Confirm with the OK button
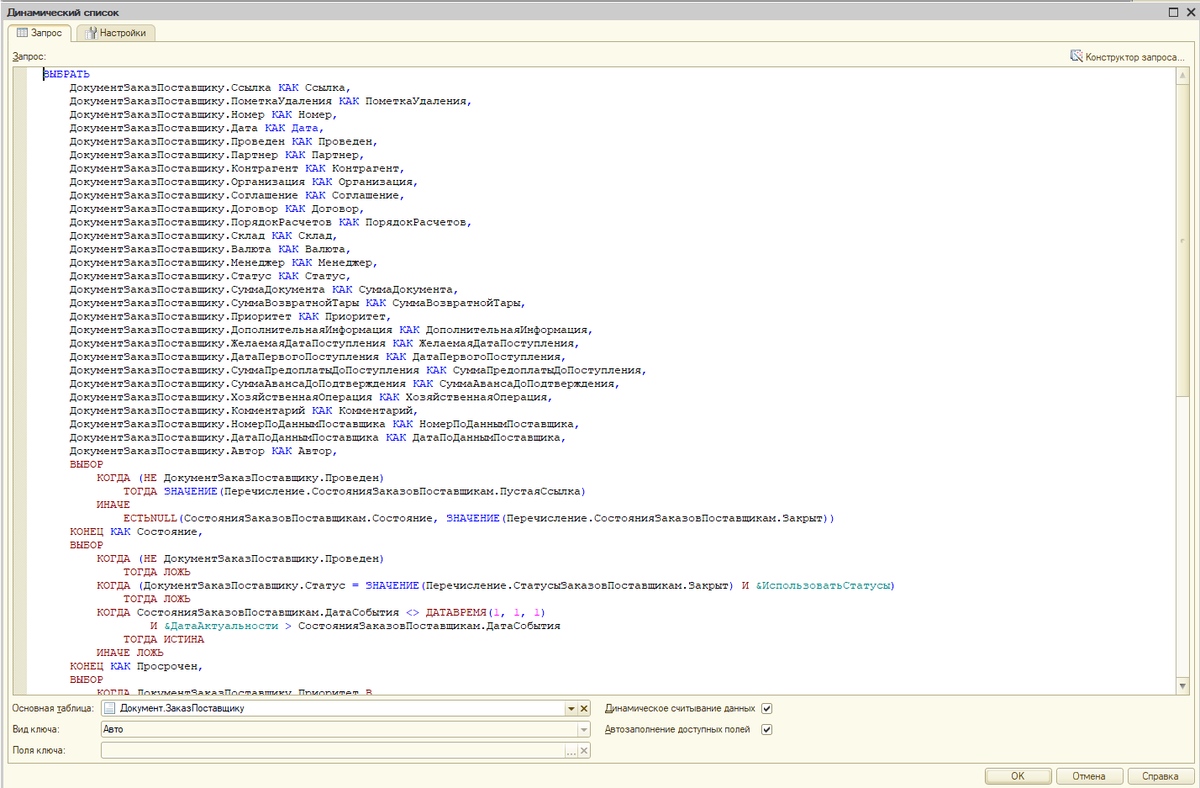This screenshot has width=1200, height=788. [x=1017, y=776]
